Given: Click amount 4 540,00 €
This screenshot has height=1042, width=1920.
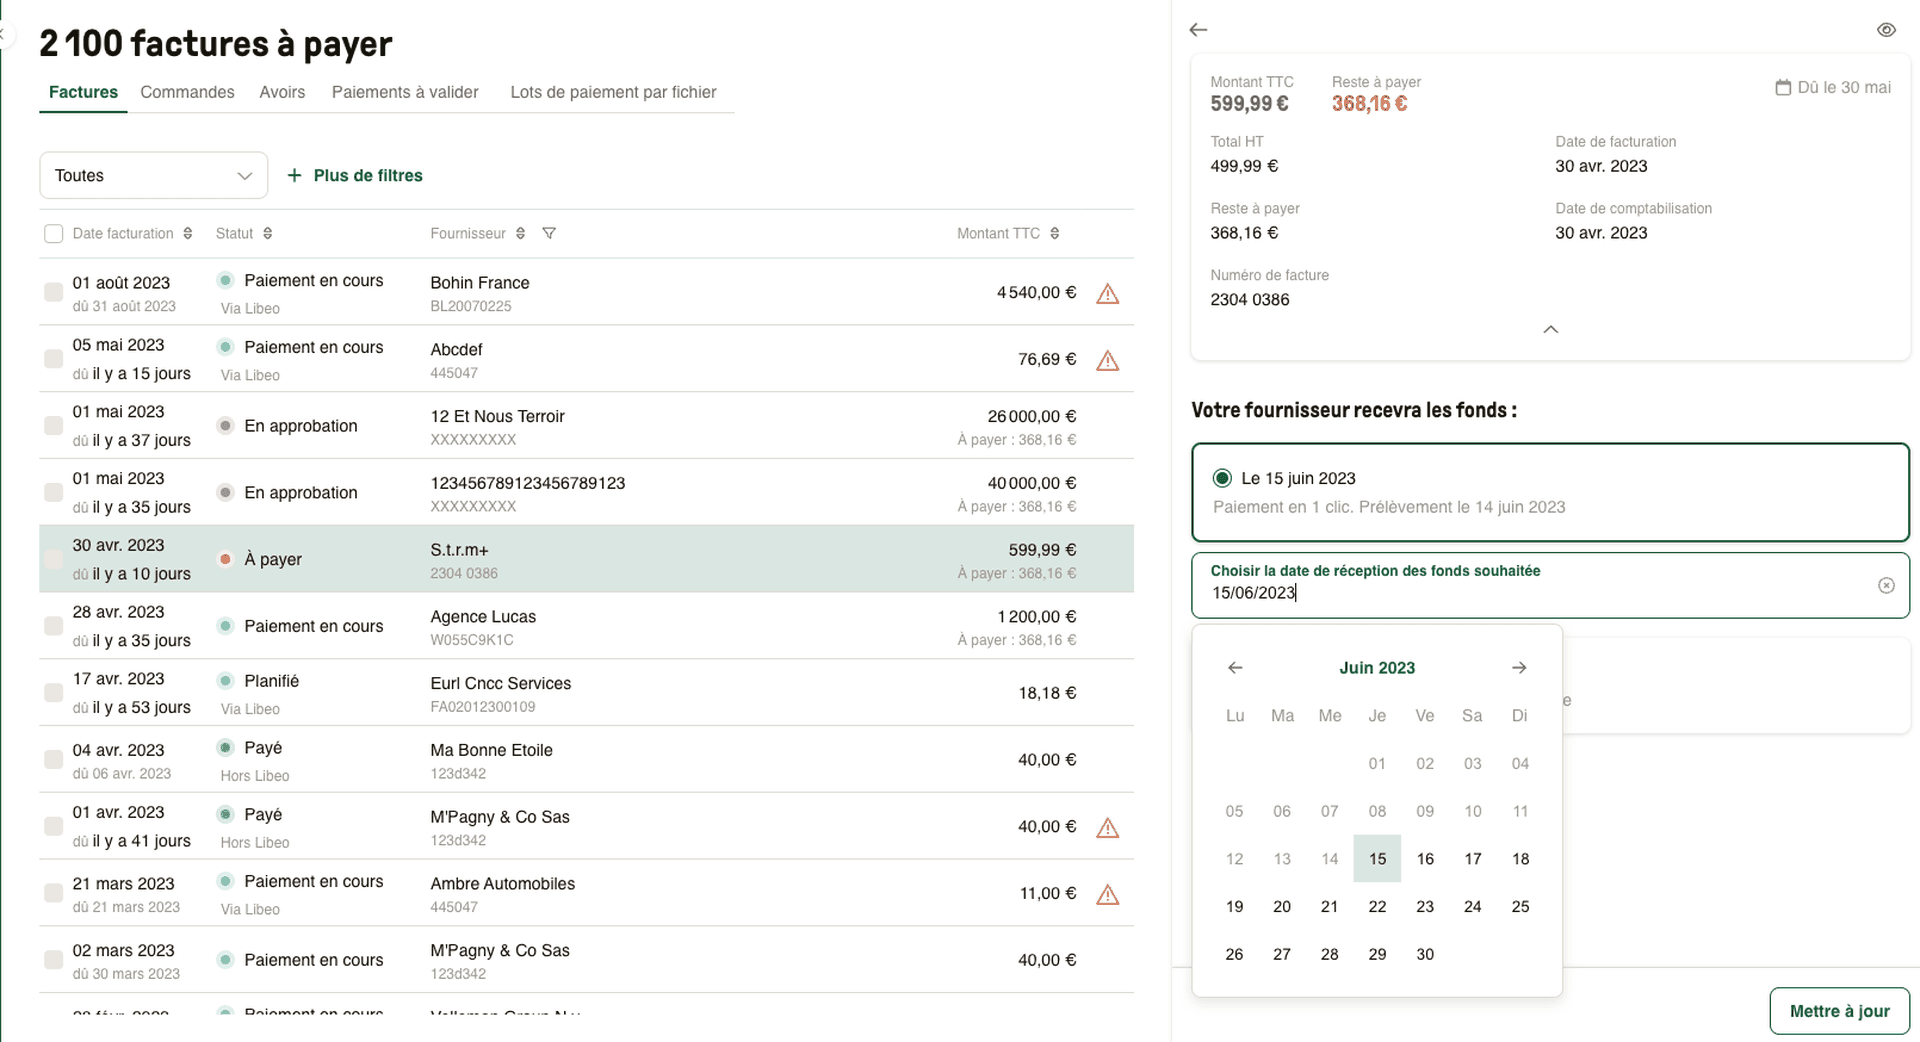Looking at the screenshot, I should click(1036, 293).
